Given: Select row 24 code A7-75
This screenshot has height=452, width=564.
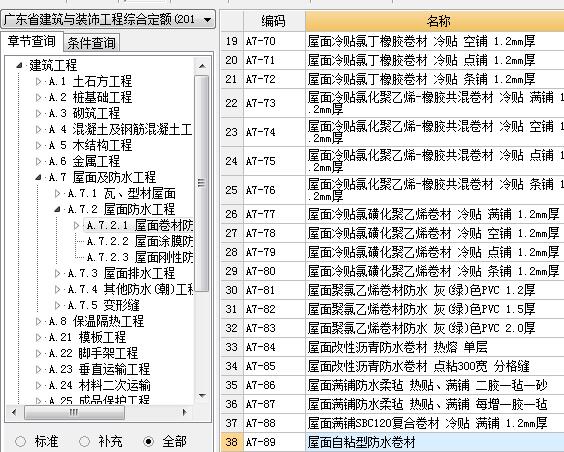Looking at the screenshot, I should [x=274, y=161].
